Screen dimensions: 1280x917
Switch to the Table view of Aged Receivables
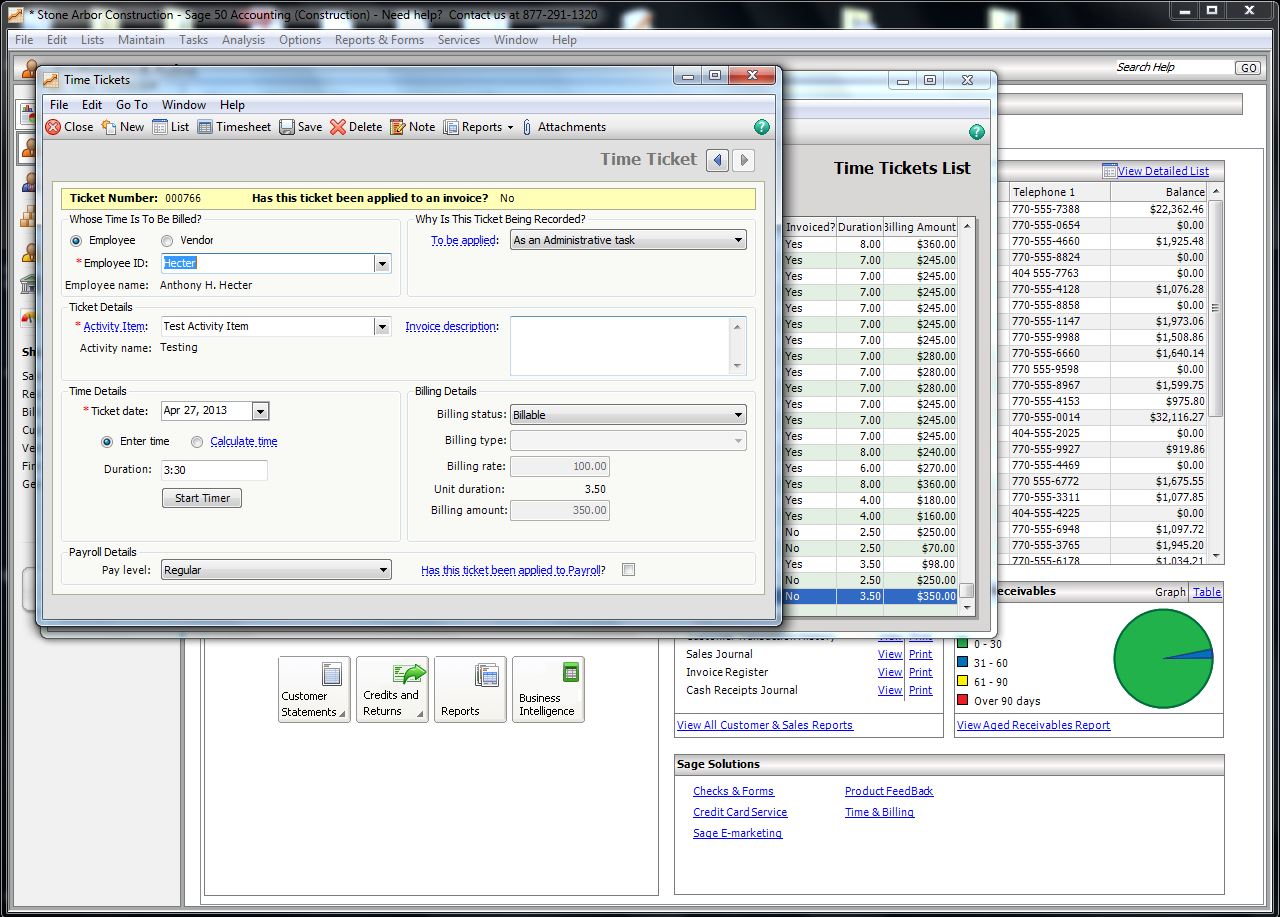click(1206, 591)
